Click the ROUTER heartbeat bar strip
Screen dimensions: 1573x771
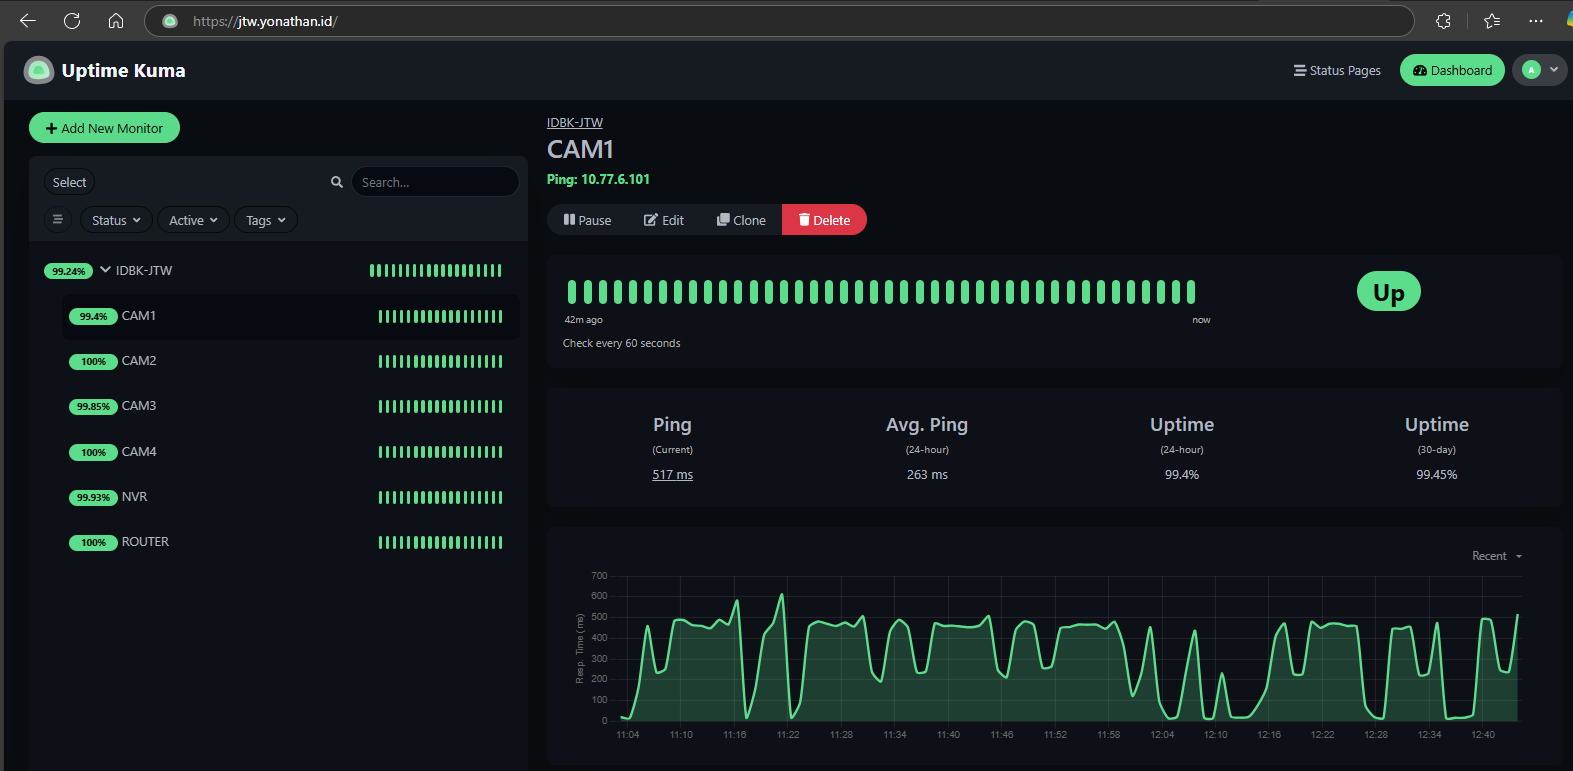tap(440, 542)
